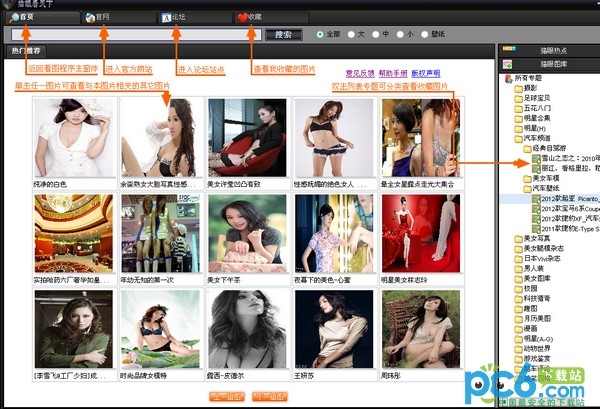Open the 王妍苏 thumbnail
This screenshot has width=600, height=409.
334,329
